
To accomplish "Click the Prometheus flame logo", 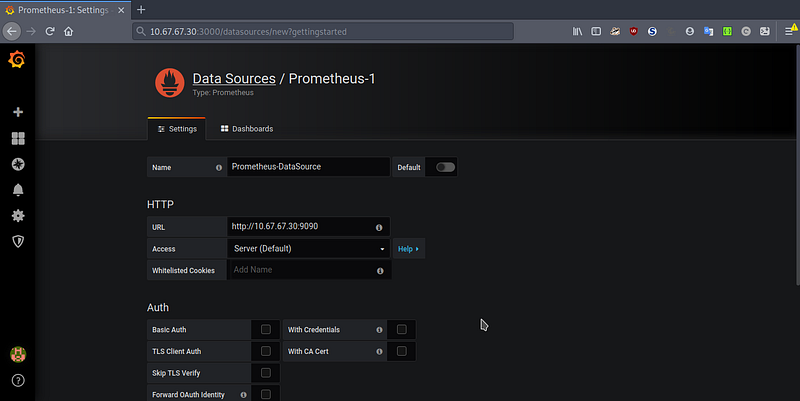I will pyautogui.click(x=169, y=83).
